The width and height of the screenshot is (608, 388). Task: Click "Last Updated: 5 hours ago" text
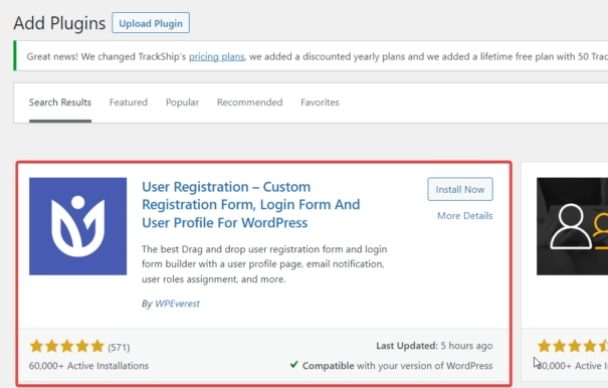point(434,345)
